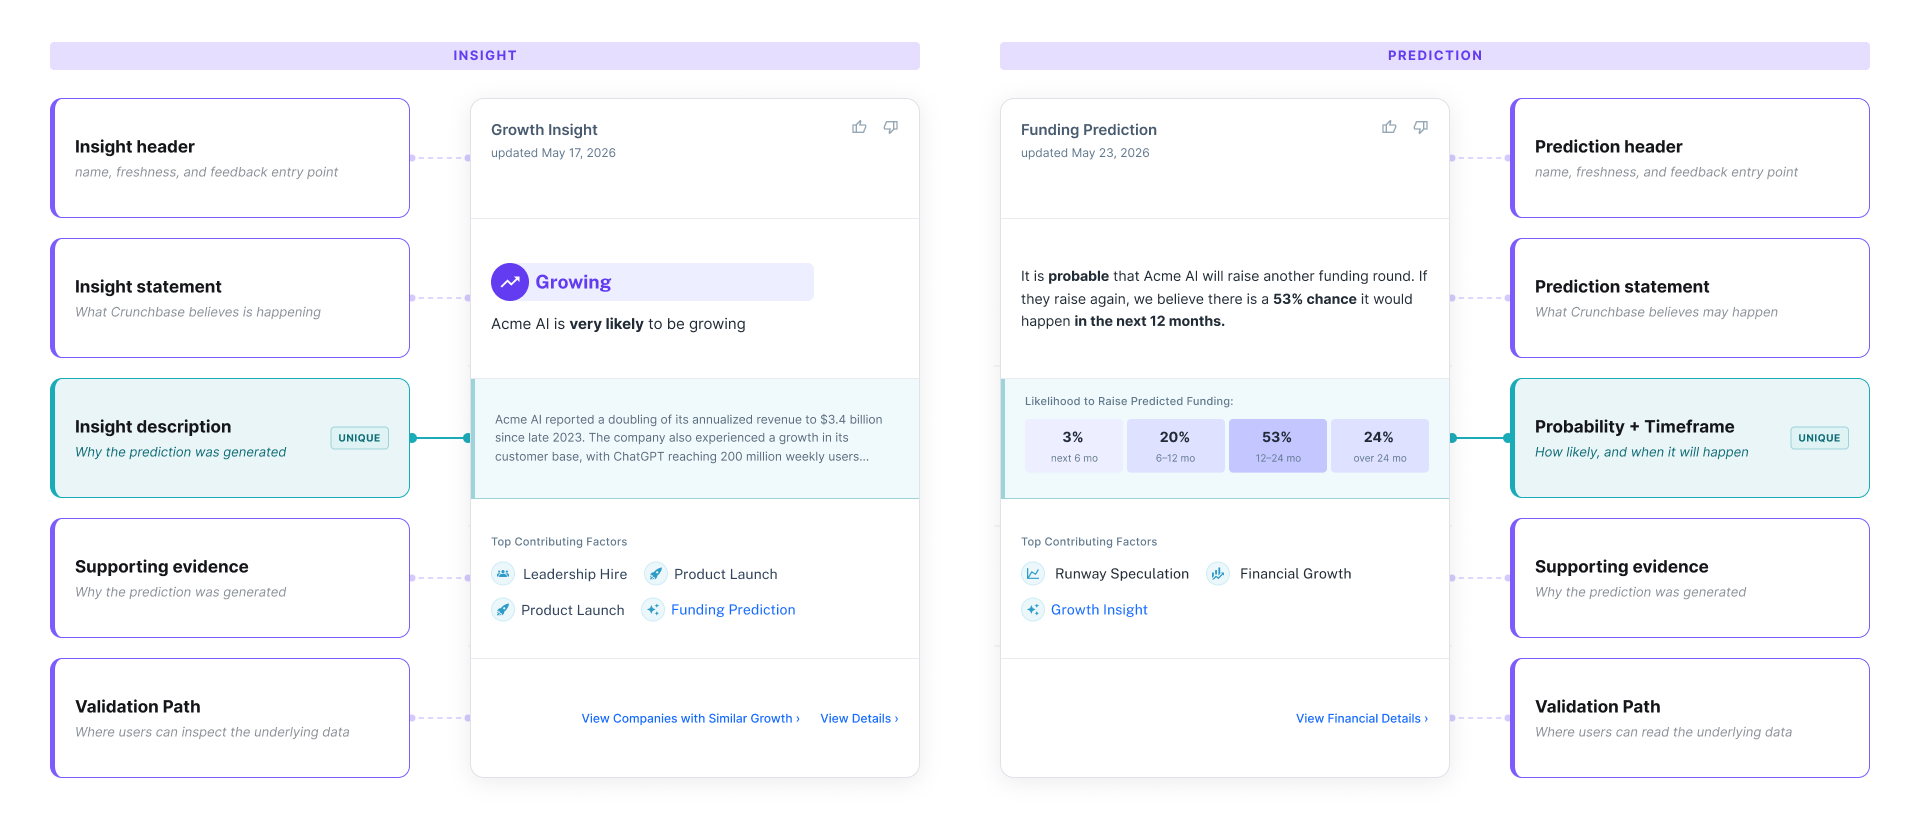Select the 24% over 24 mo tile
The image size is (1920, 820).
click(x=1380, y=446)
